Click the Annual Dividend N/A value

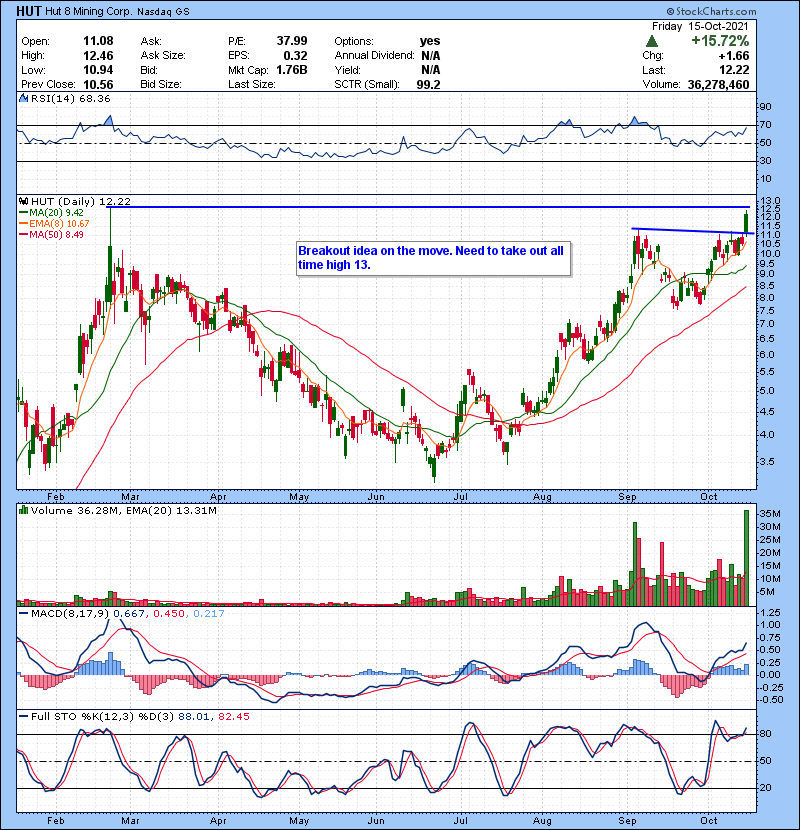431,56
